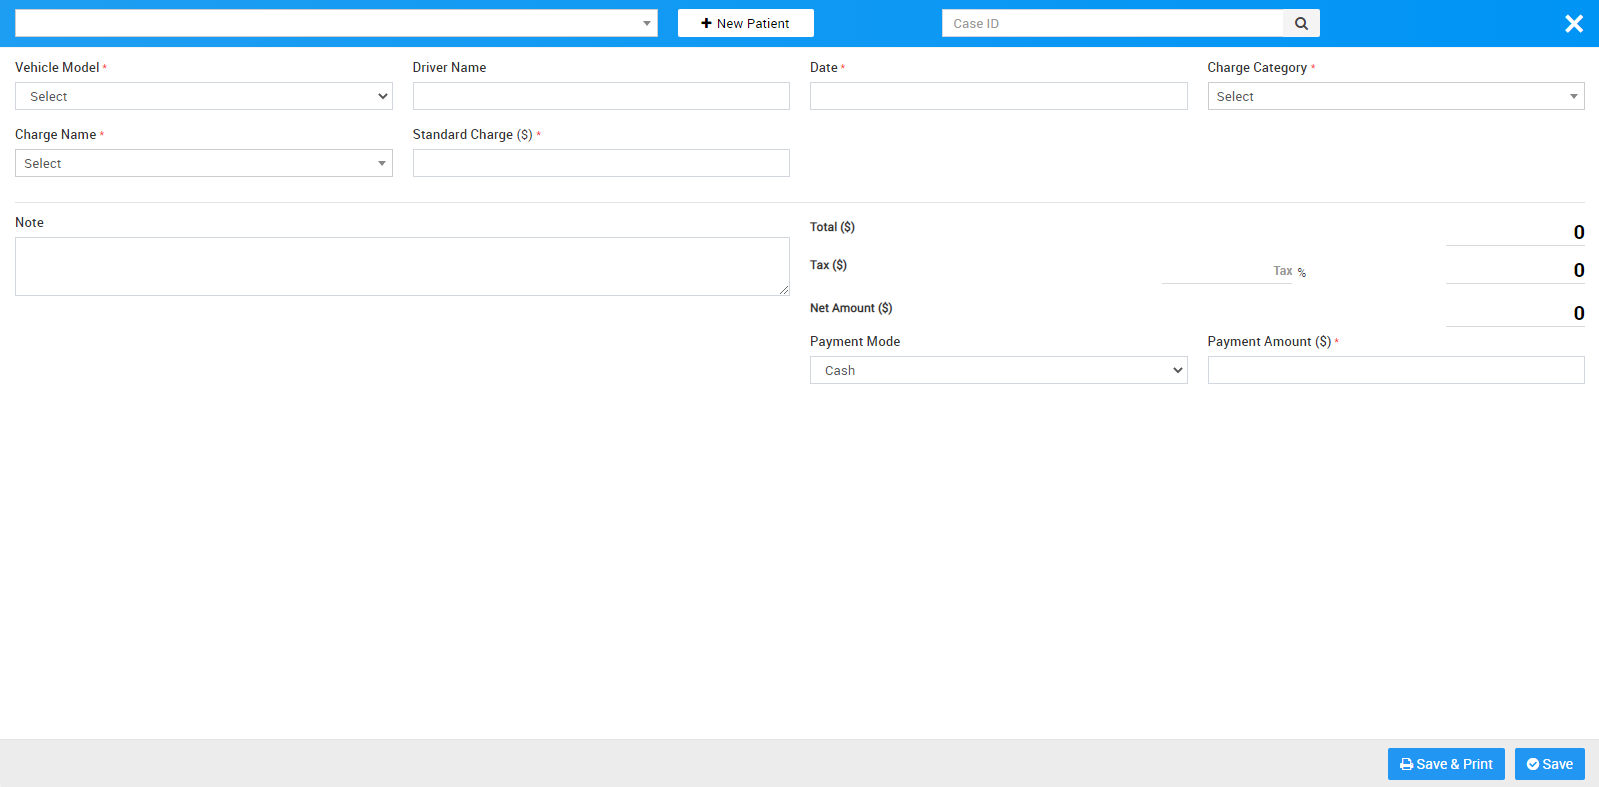Image resolution: width=1599 pixels, height=787 pixels.
Task: Close the form with the X icon
Action: (1573, 24)
